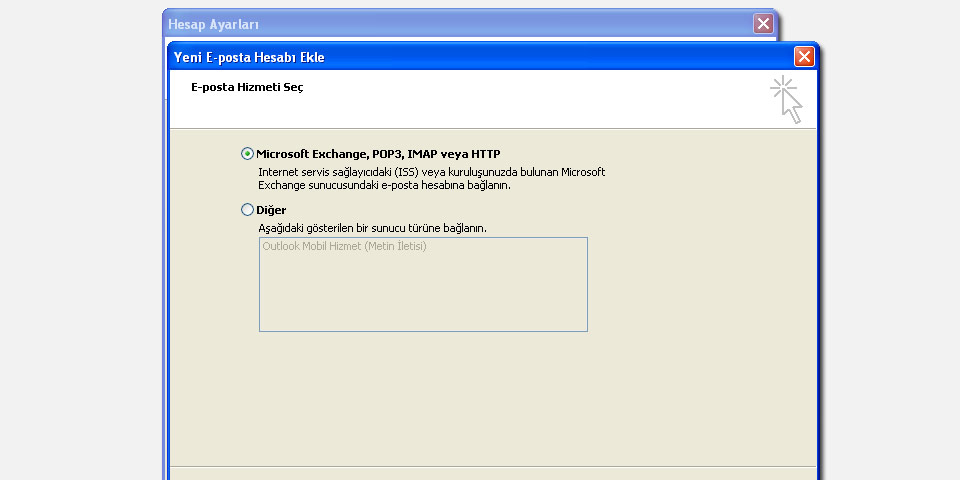This screenshot has width=960, height=480.
Task: Close the Yeni E-posta Hesabı Ekle dialog
Action: [804, 57]
